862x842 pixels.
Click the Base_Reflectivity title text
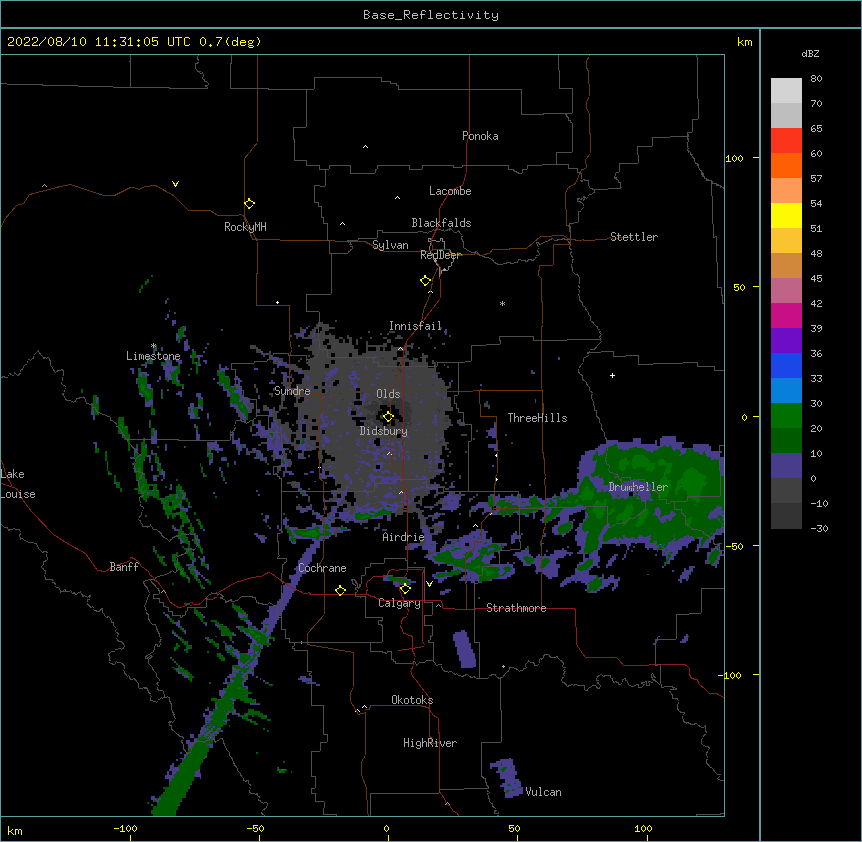click(x=431, y=15)
